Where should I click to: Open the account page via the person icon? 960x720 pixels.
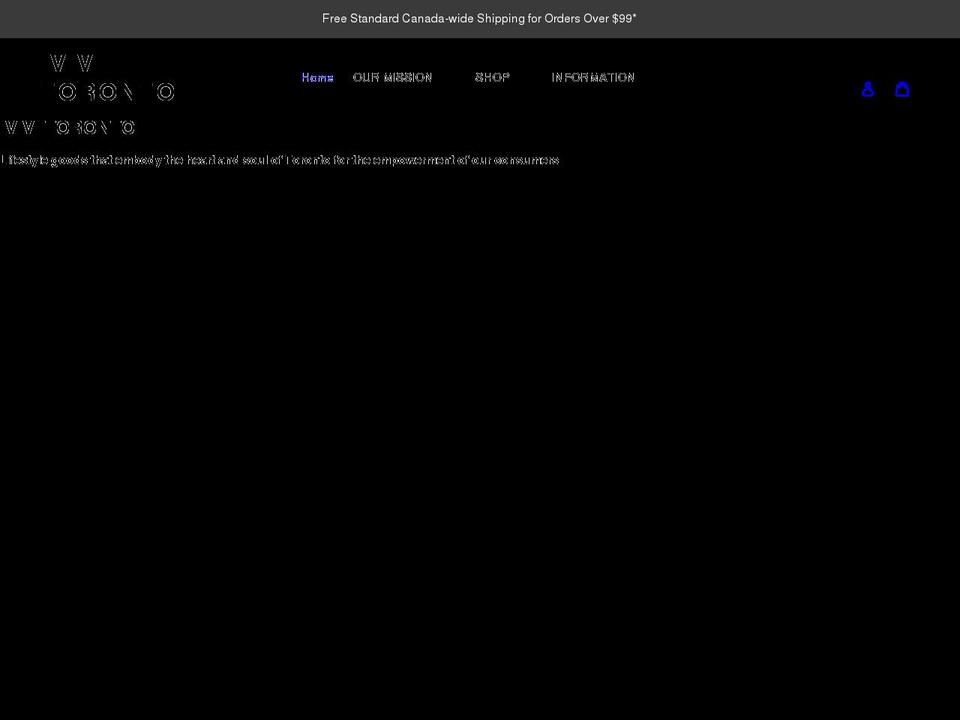coord(868,89)
